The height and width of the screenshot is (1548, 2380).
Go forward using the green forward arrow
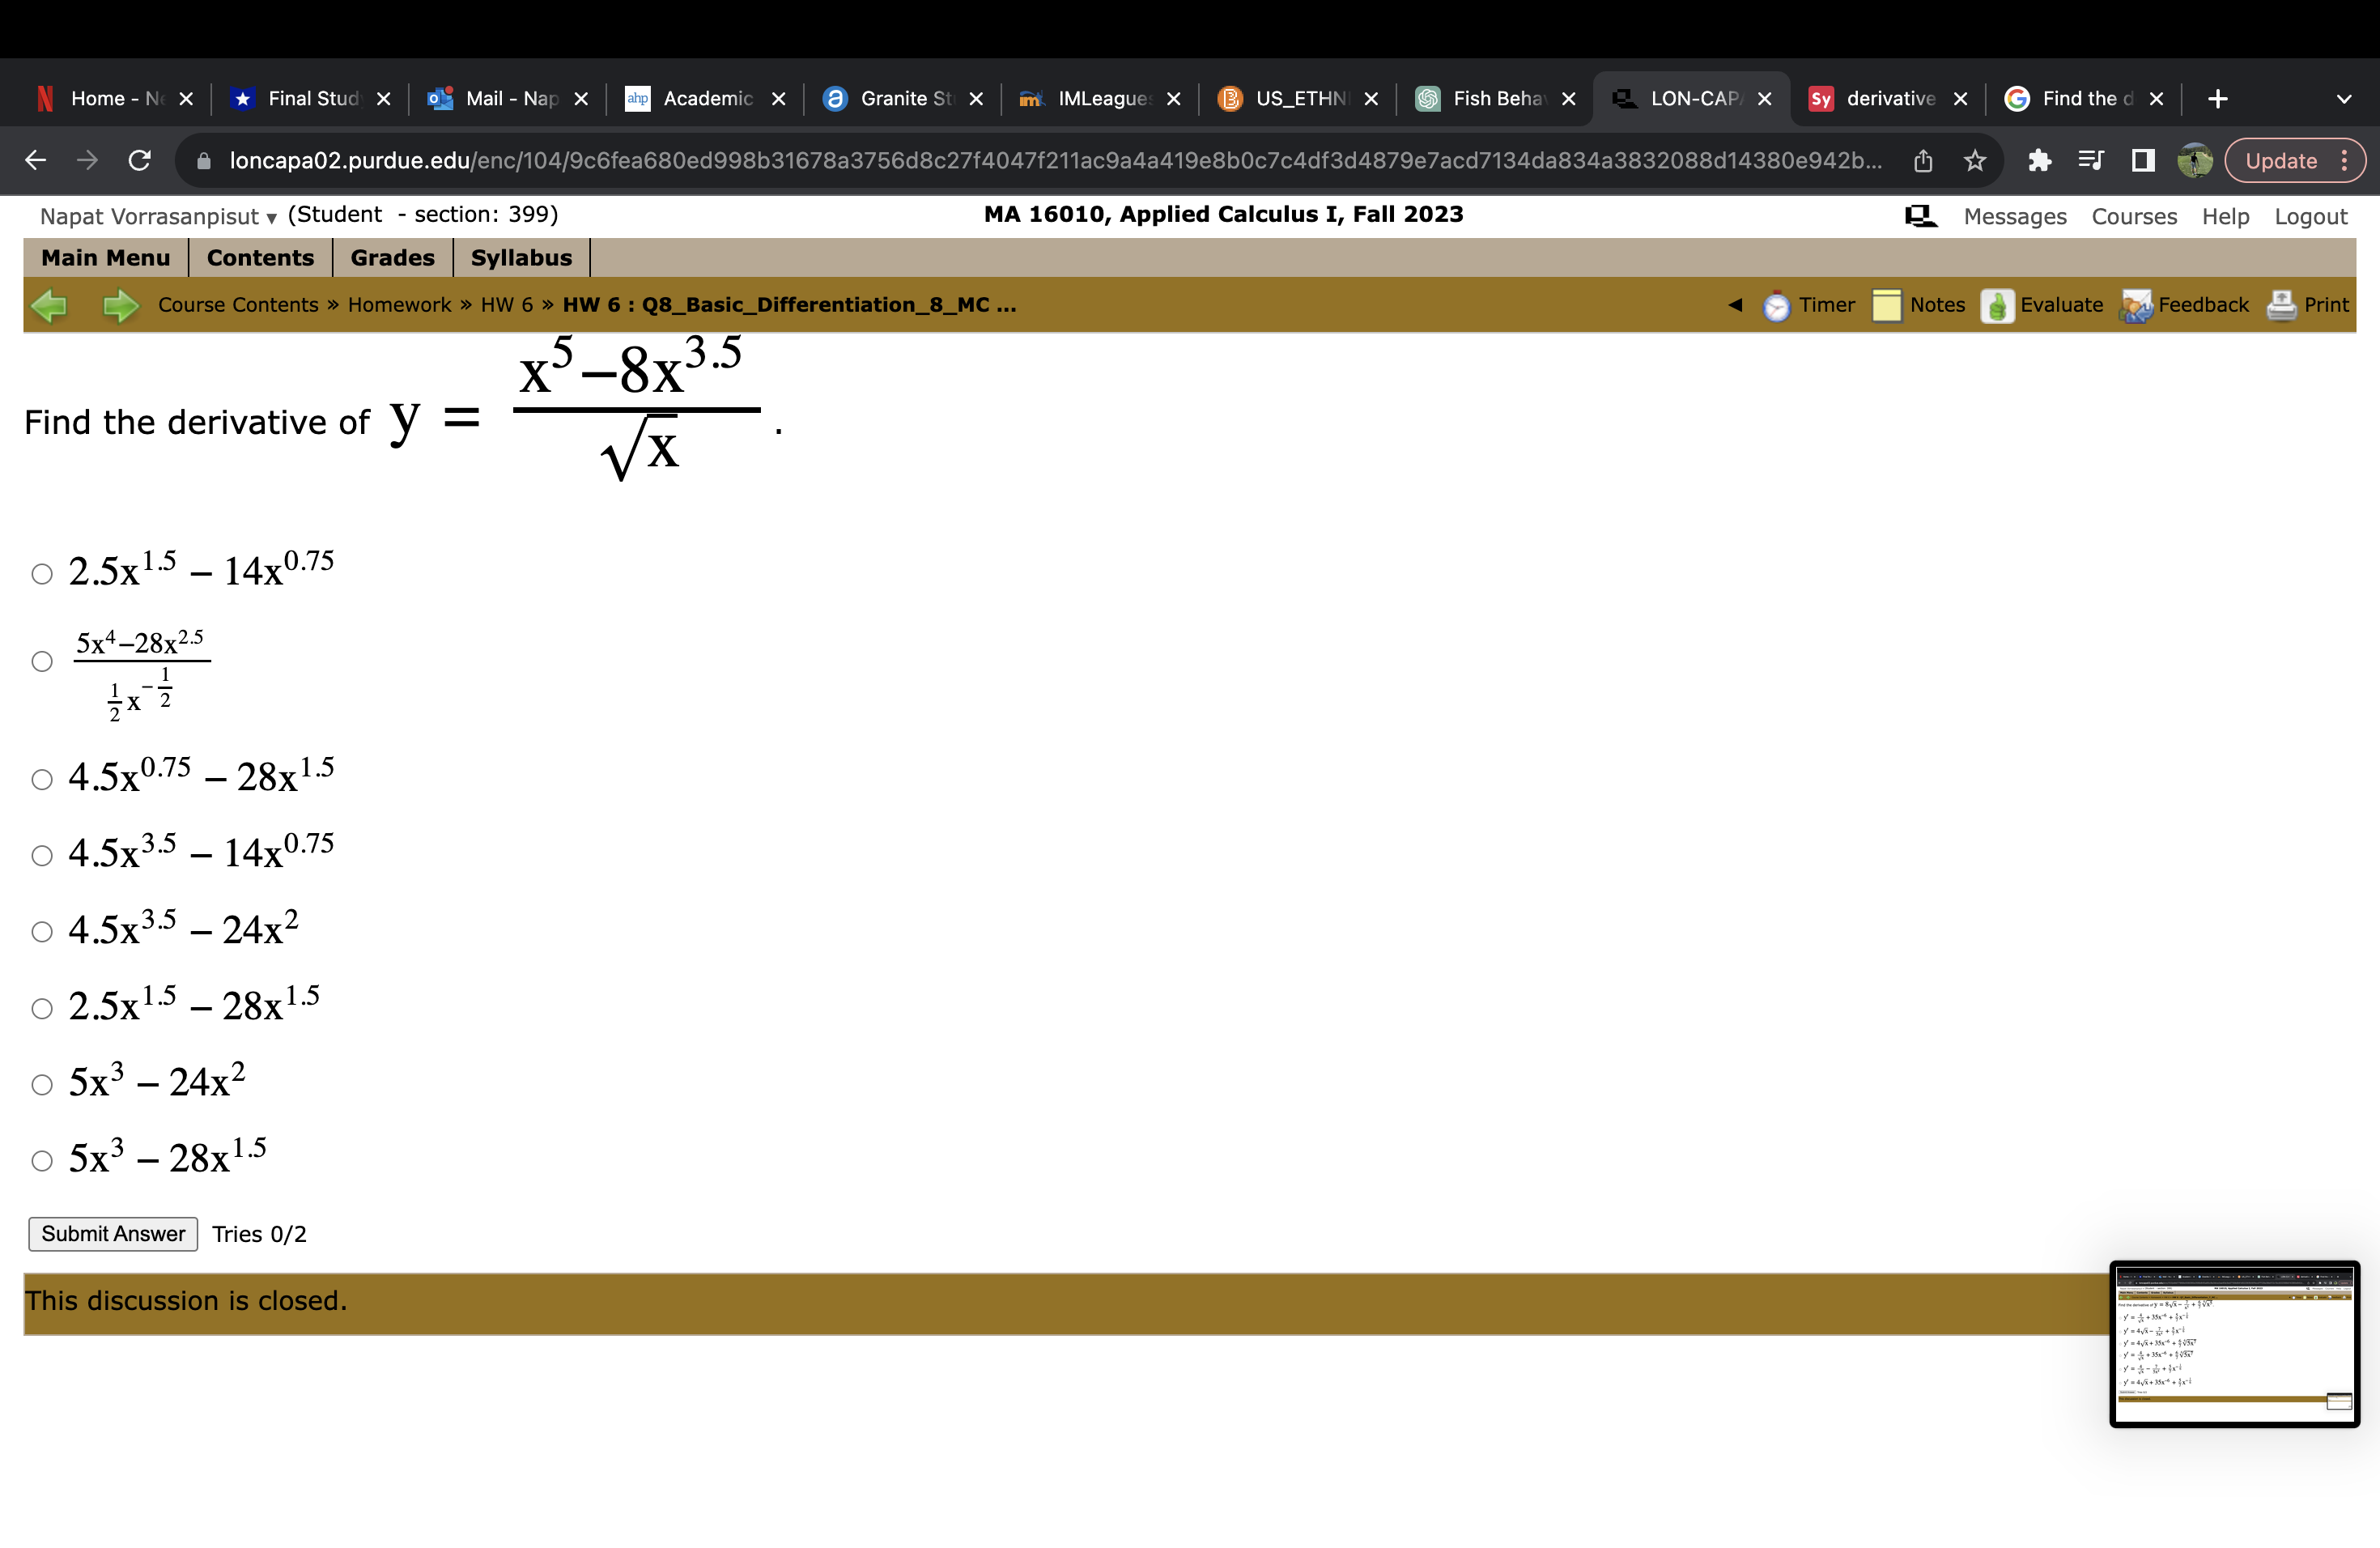click(x=119, y=305)
